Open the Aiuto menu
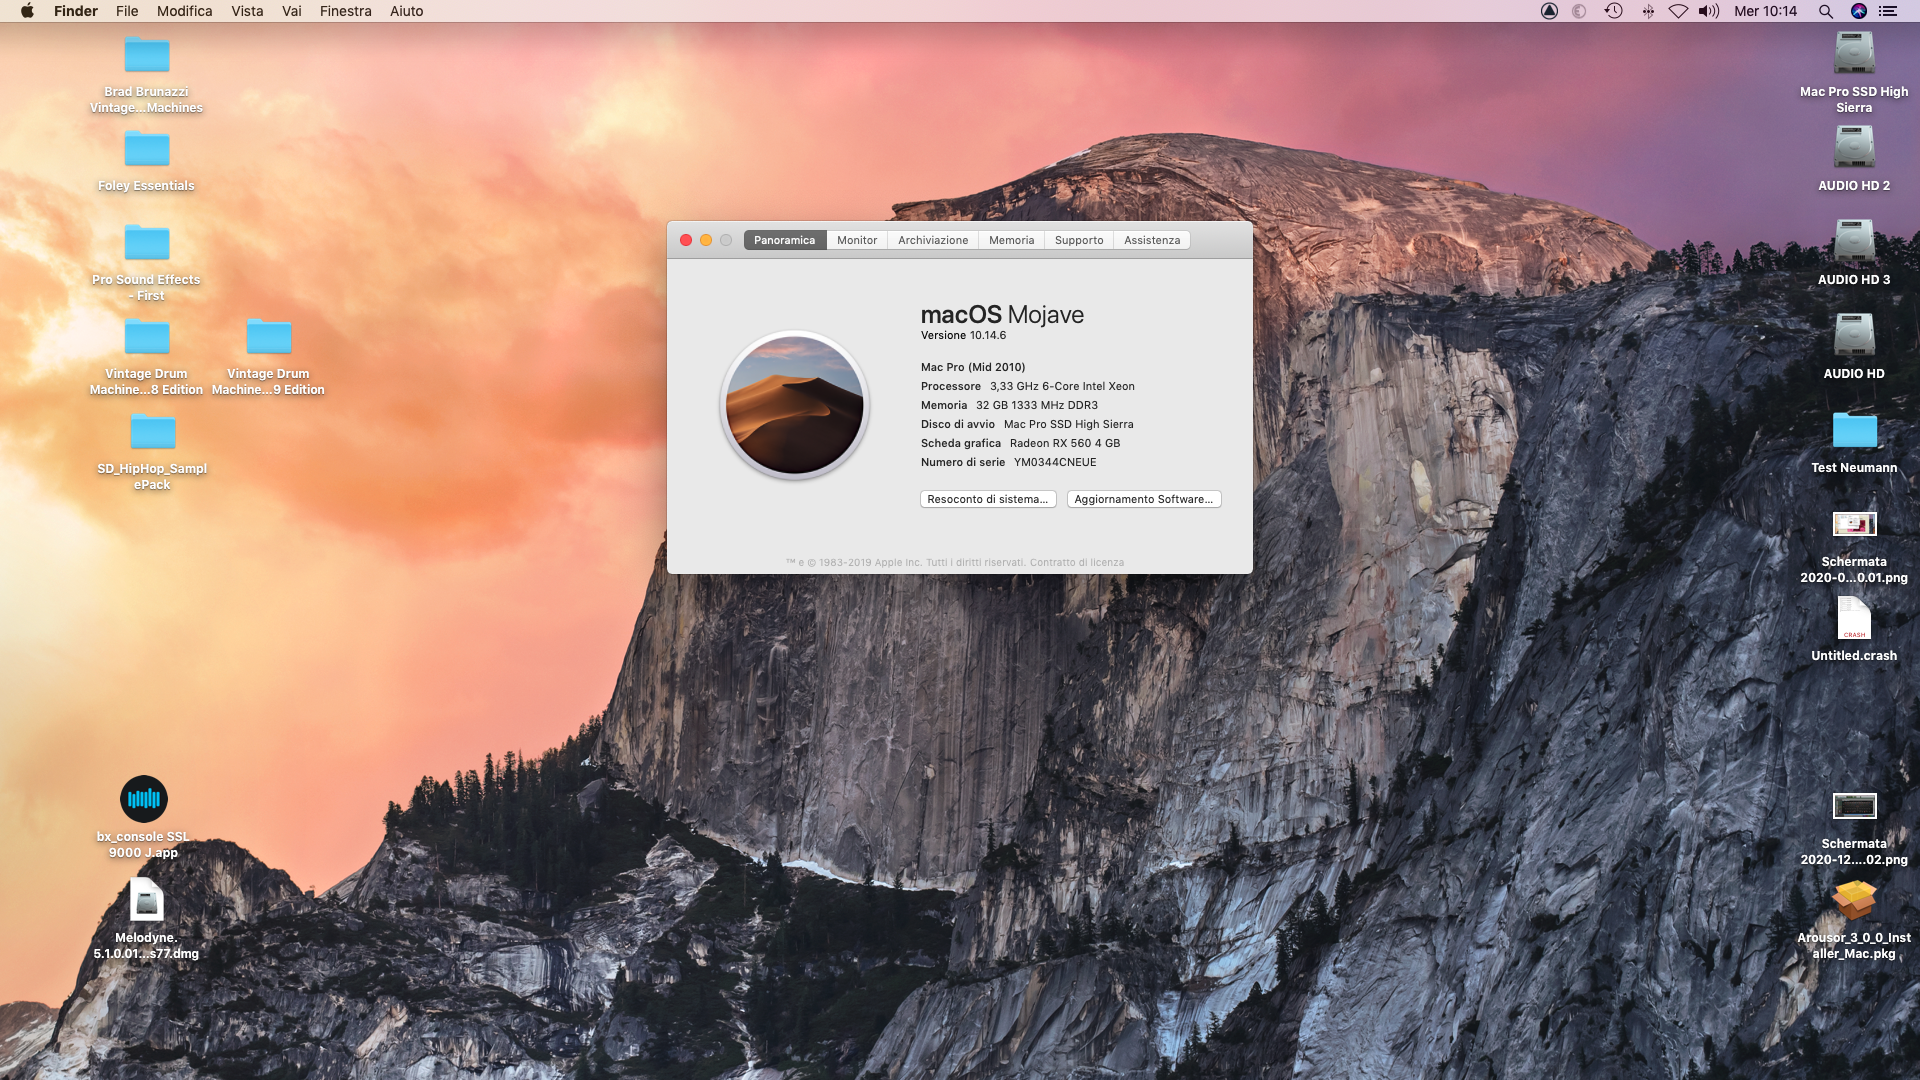1920x1080 pixels. 407,11
